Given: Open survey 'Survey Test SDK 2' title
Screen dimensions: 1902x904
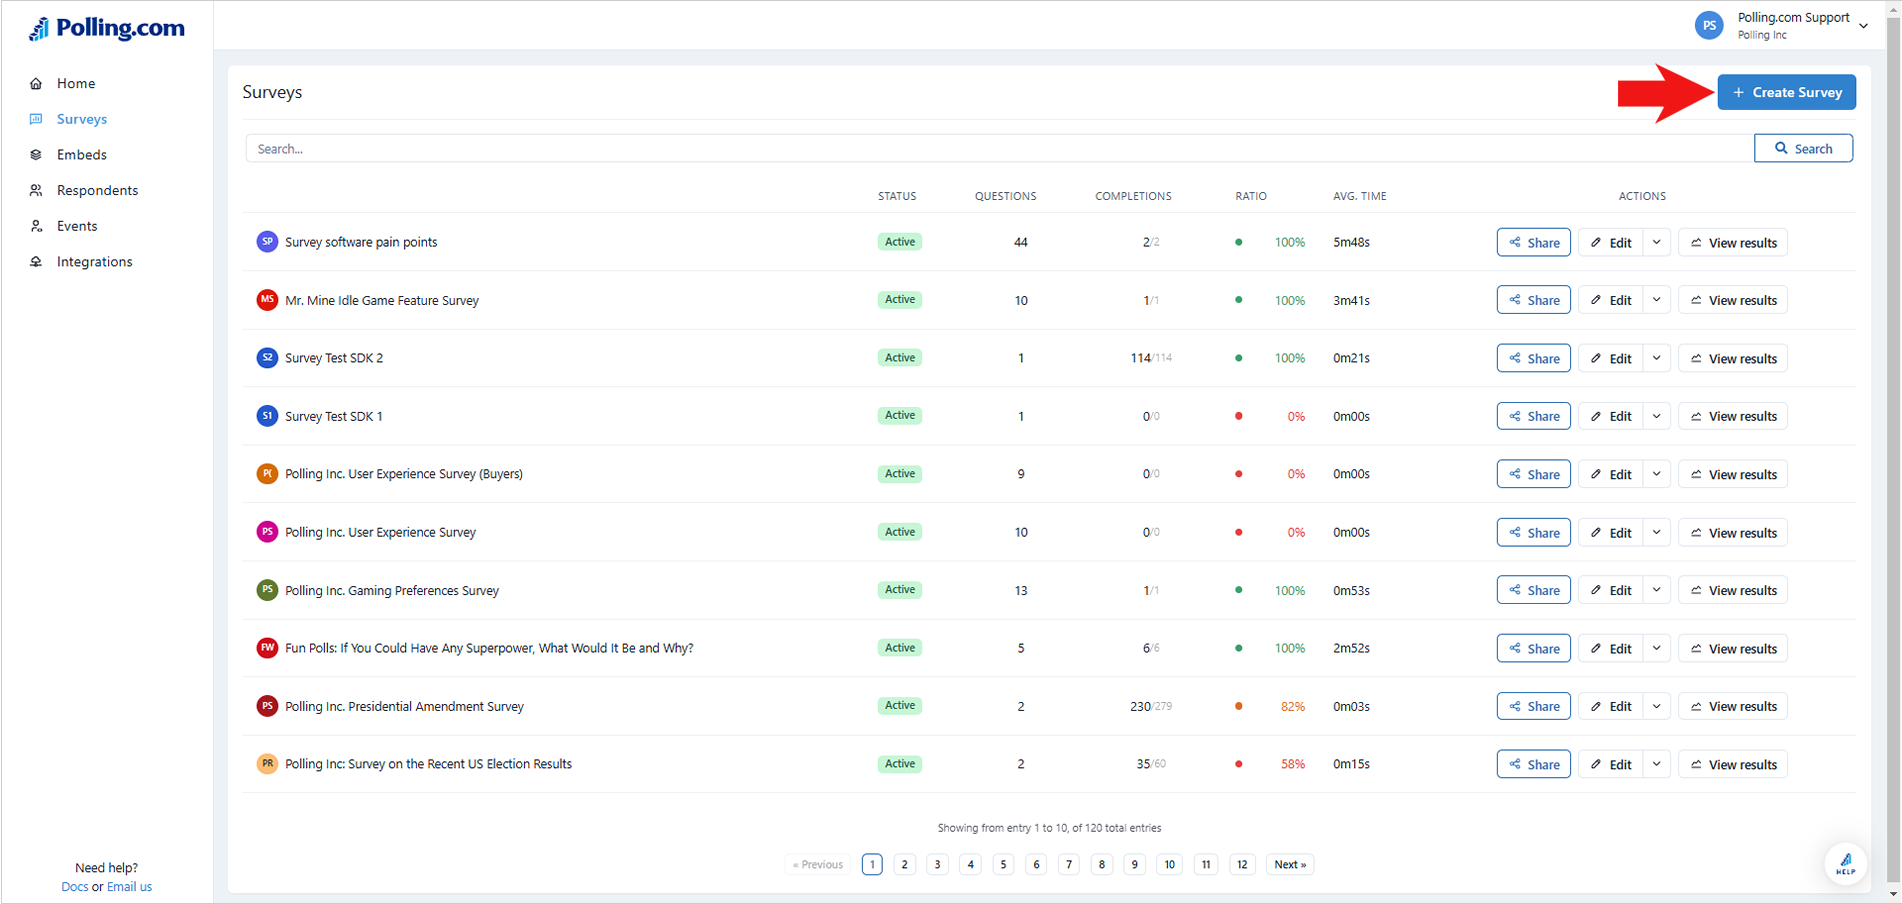Looking at the screenshot, I should [334, 358].
